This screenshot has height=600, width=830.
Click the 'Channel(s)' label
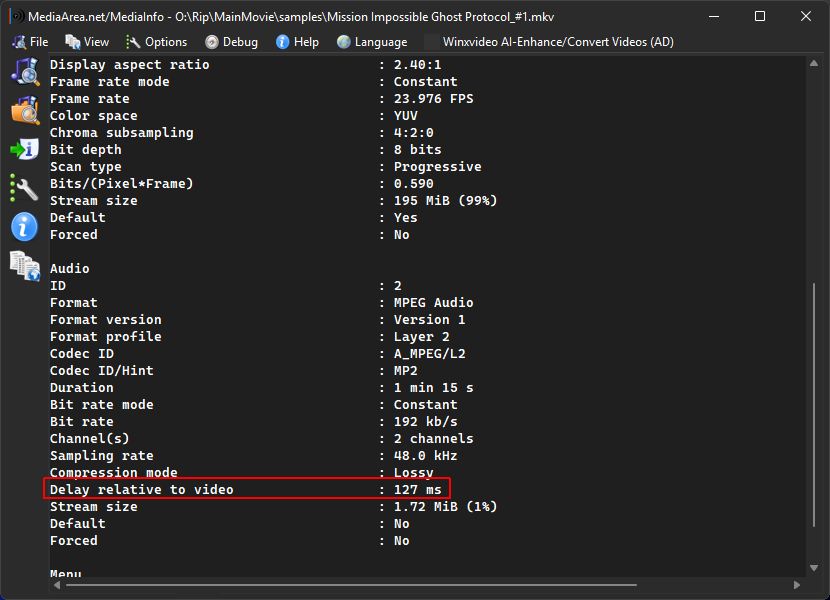point(89,438)
